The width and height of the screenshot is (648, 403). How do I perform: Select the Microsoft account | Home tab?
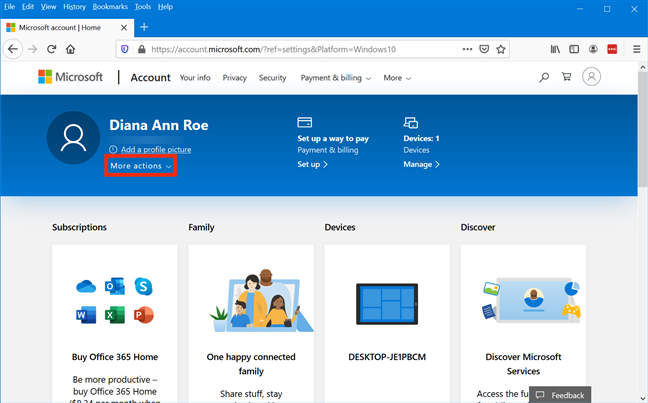tap(67, 28)
